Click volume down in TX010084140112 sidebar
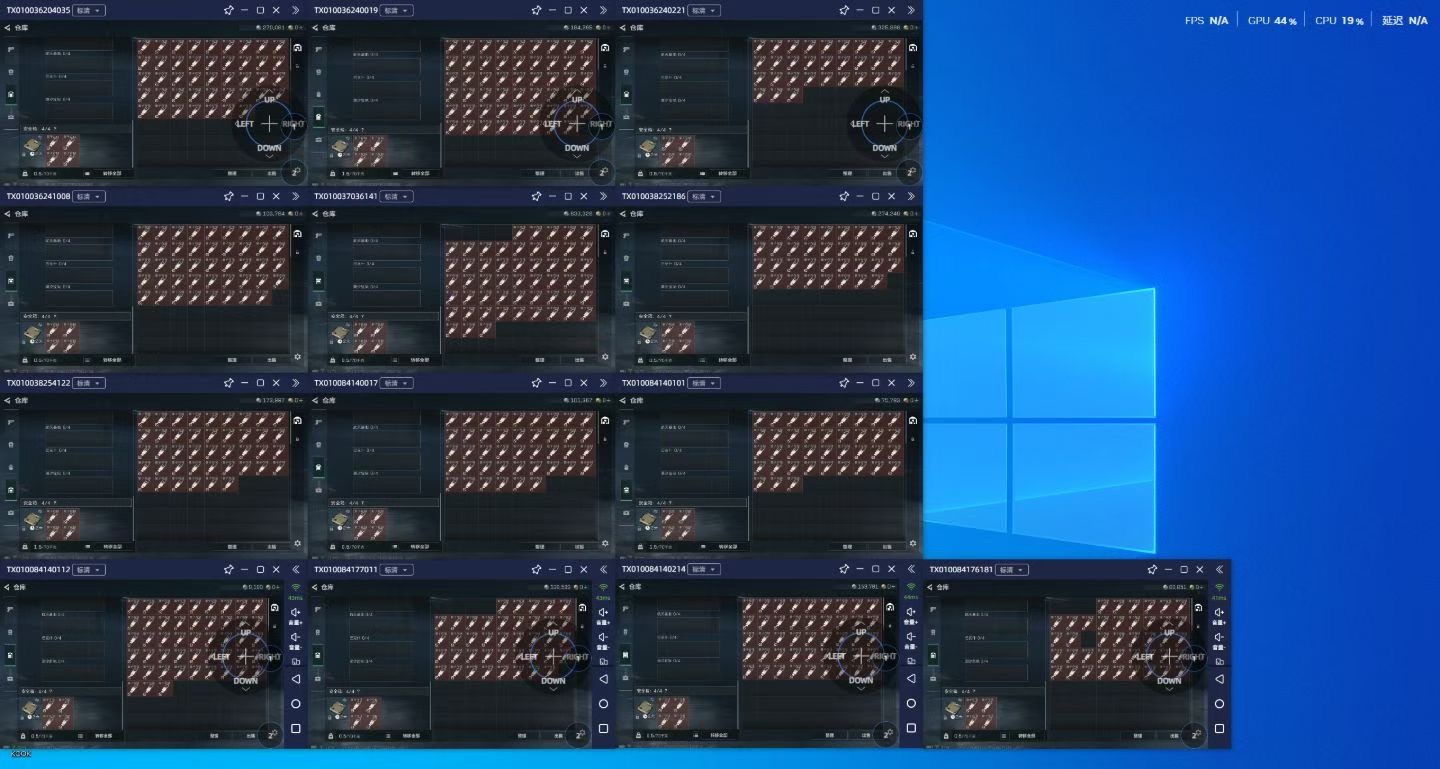Image resolution: width=1440 pixels, height=769 pixels. pos(295,638)
